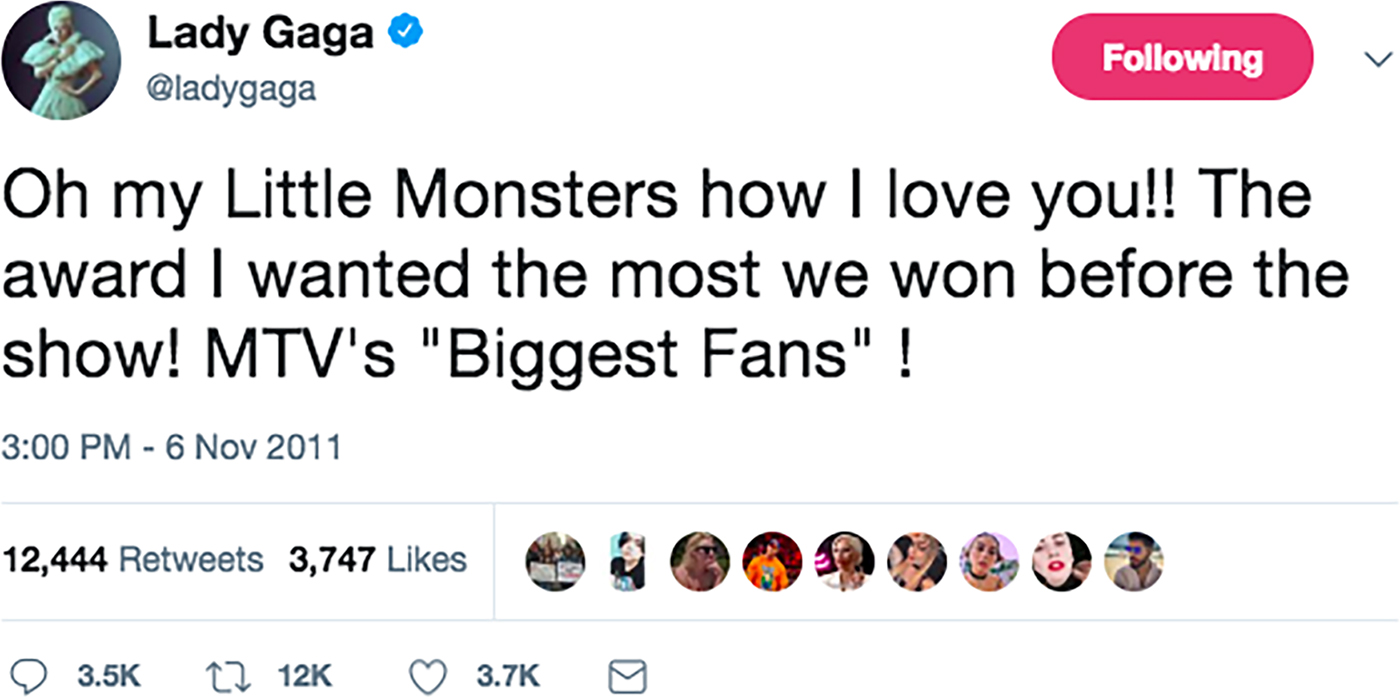View the 3,747 Likes list
This screenshot has width=1400, height=698.
377,560
